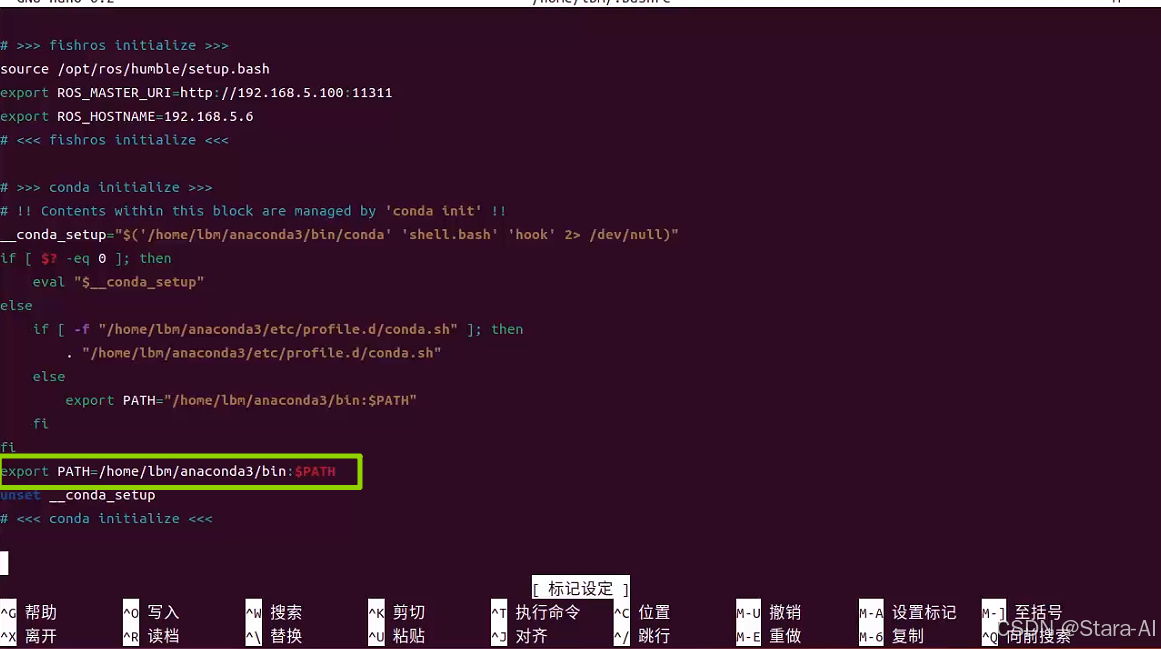1161x649 pixels.
Task: Click the '# <<< conda initialize <<<' comment line
Action: pyautogui.click(x=107, y=519)
